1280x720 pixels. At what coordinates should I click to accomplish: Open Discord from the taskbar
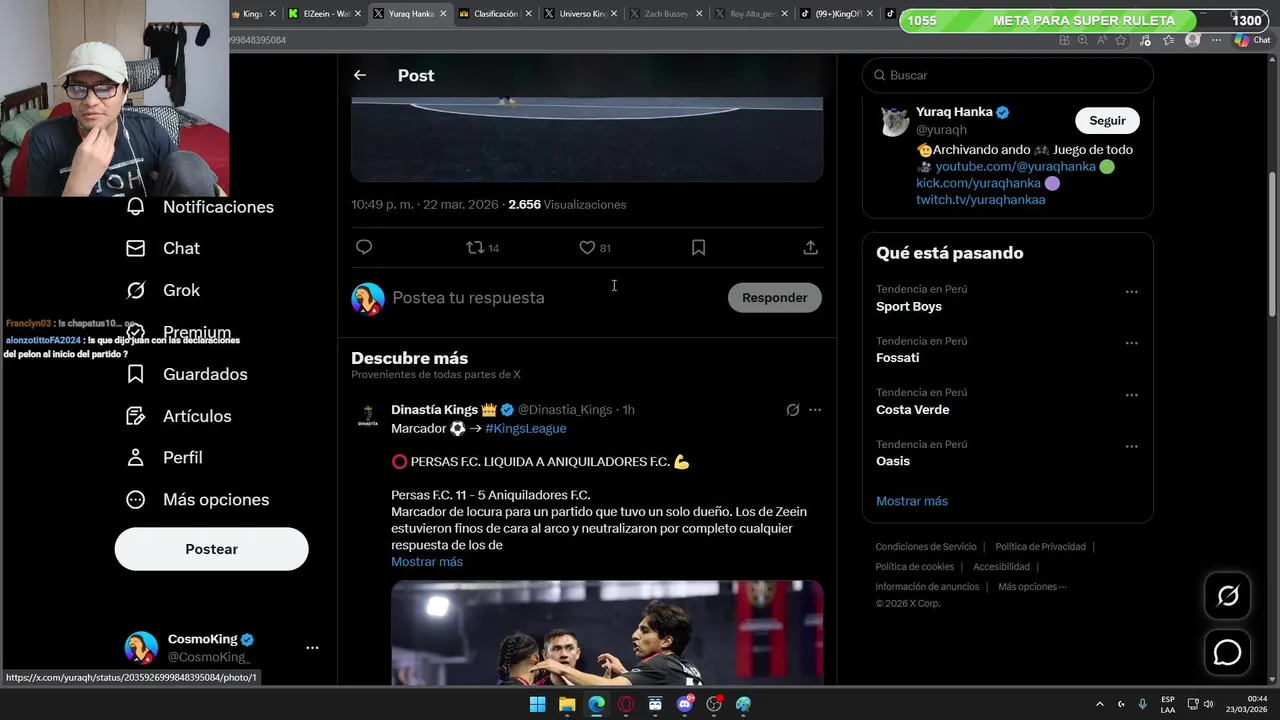click(x=685, y=704)
